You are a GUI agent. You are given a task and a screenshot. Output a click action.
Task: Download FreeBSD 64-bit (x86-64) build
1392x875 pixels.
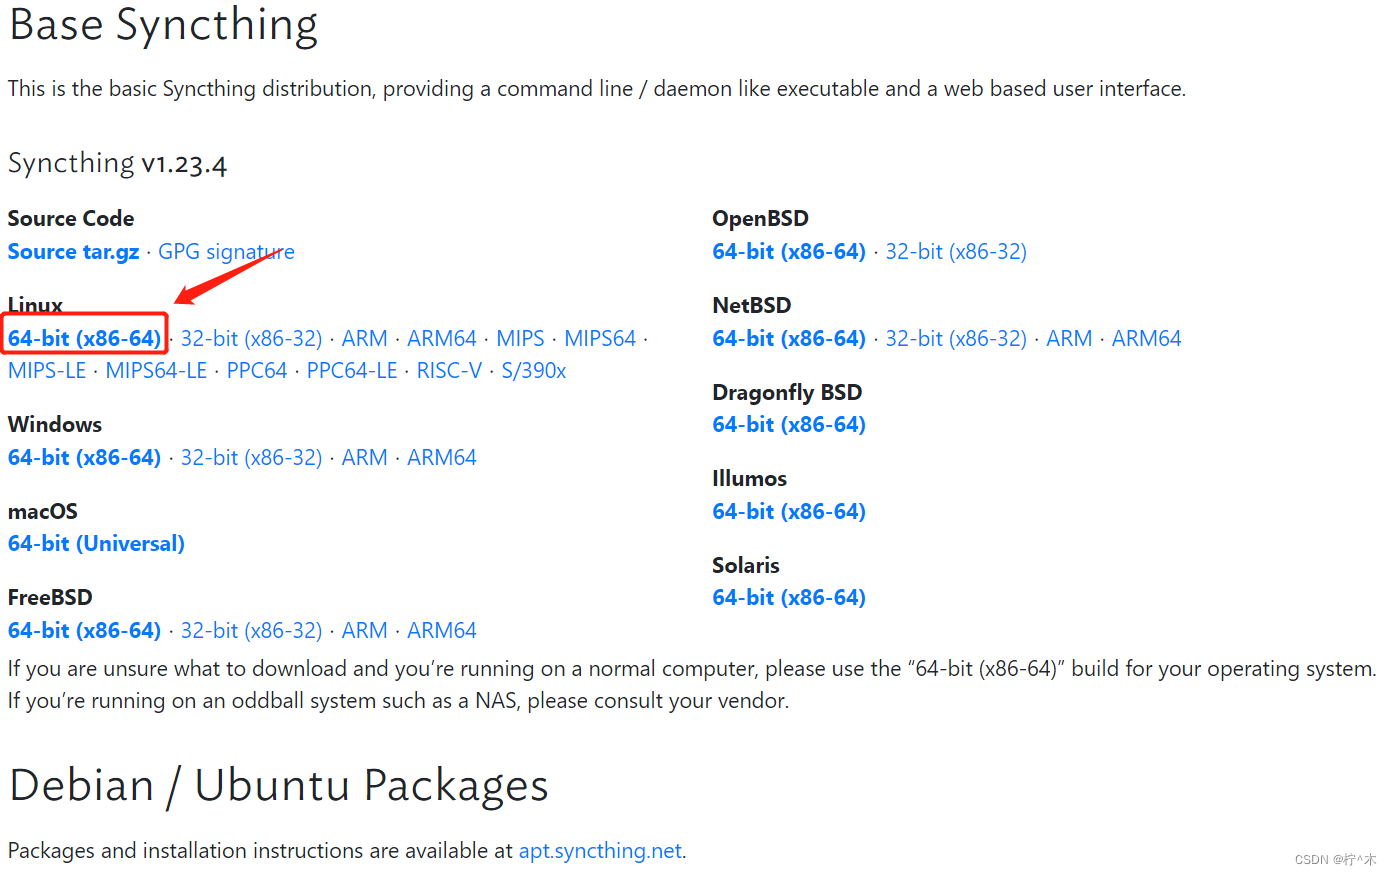coord(84,631)
